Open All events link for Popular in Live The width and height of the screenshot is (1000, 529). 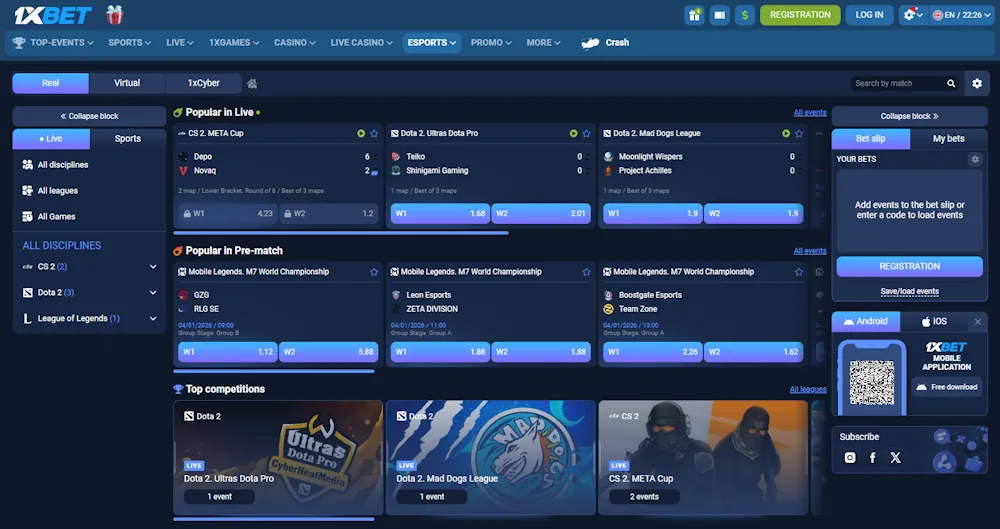point(810,112)
